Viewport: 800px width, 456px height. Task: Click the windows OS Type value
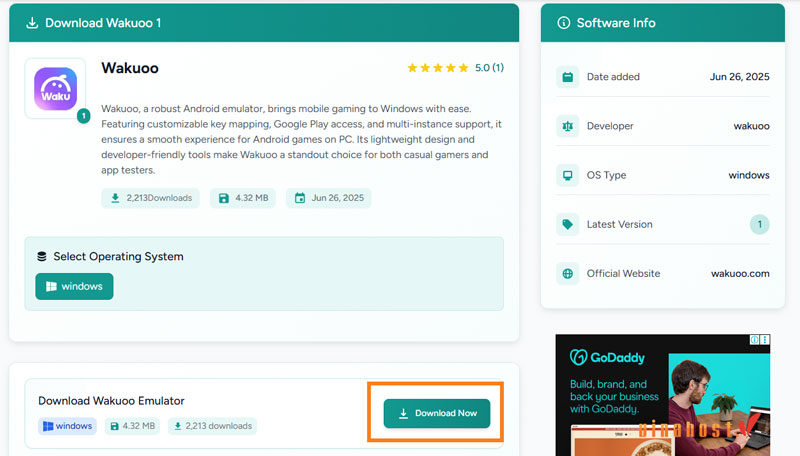pyautogui.click(x=748, y=175)
